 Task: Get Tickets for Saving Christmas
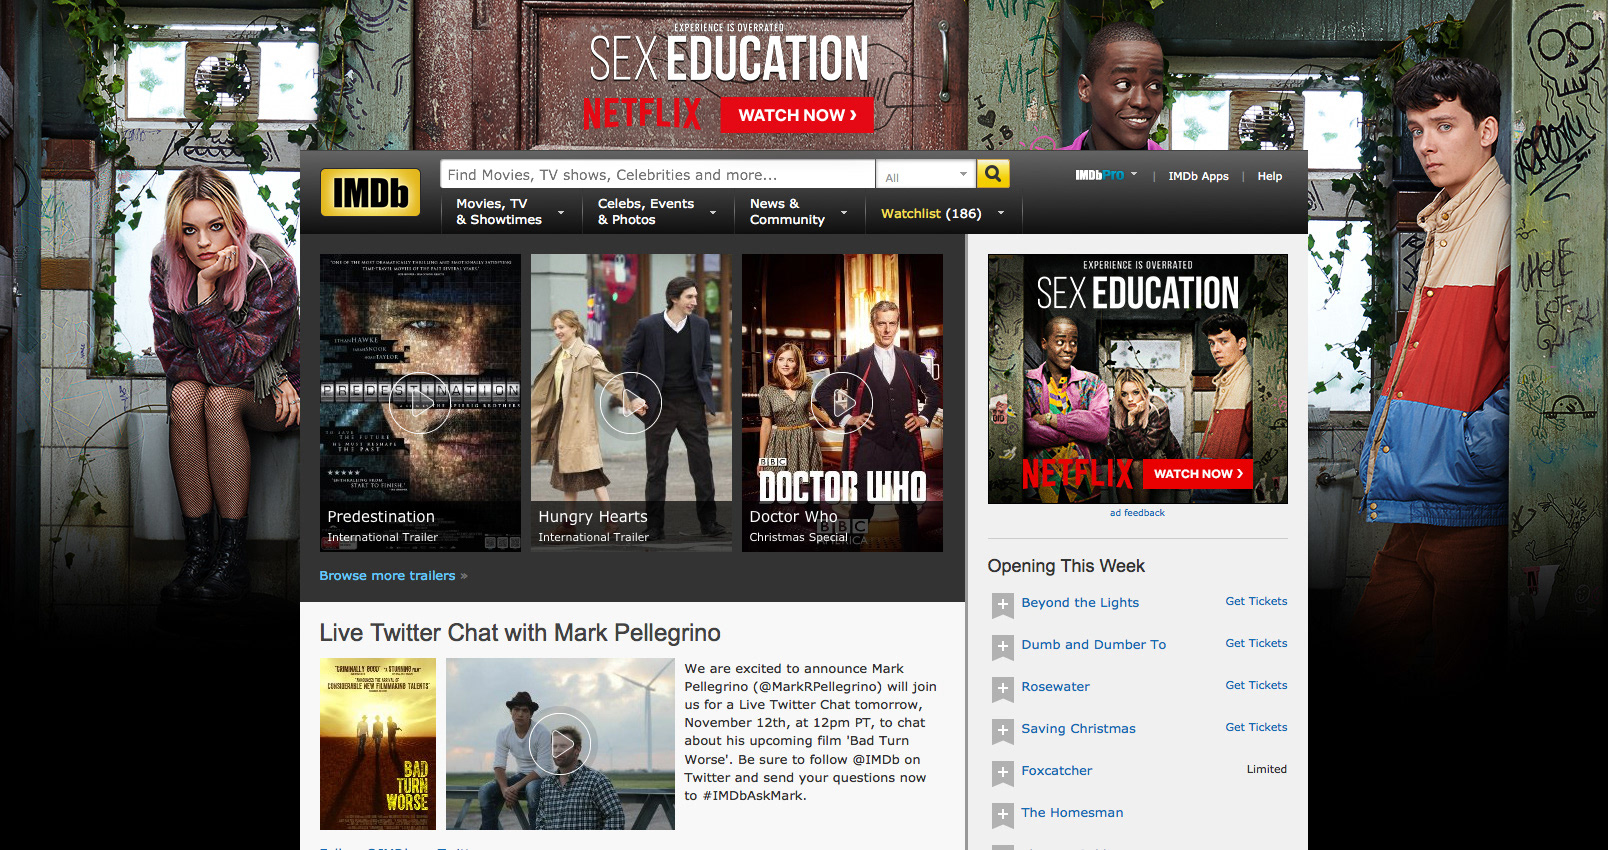click(1256, 727)
